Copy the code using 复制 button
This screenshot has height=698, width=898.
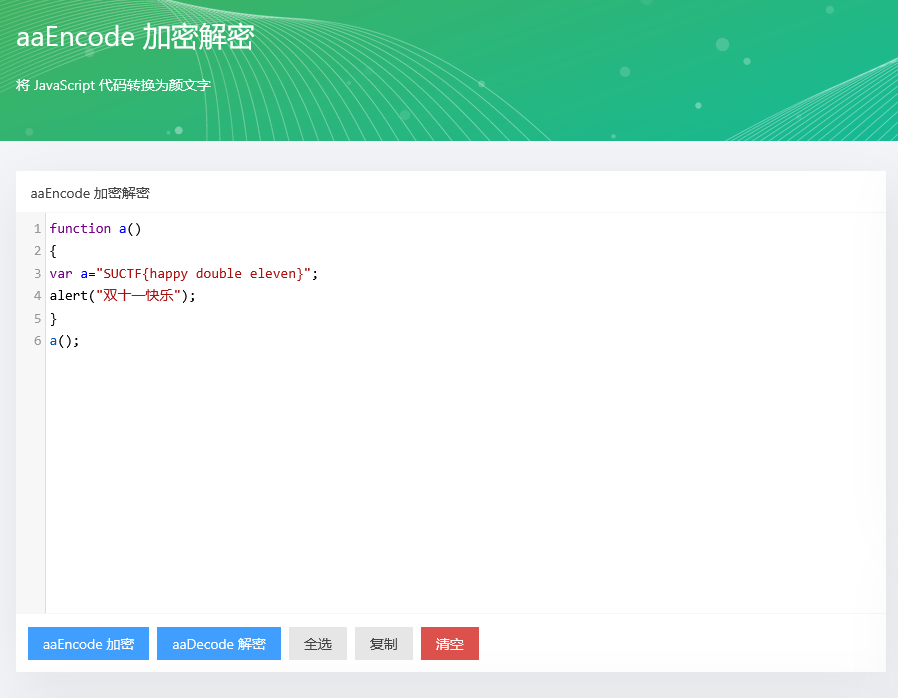[384, 644]
